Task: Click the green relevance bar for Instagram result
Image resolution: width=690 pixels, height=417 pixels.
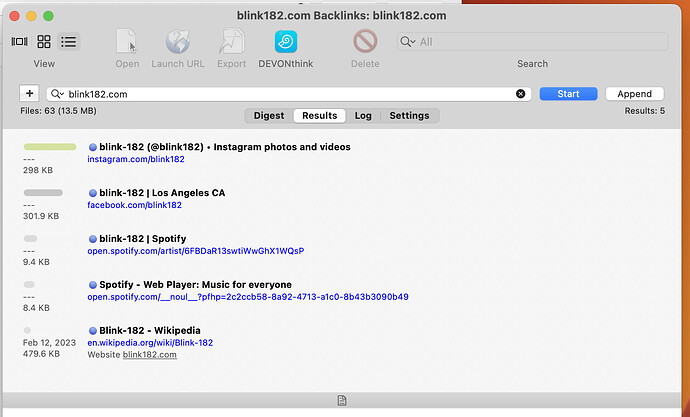Action: [50, 147]
